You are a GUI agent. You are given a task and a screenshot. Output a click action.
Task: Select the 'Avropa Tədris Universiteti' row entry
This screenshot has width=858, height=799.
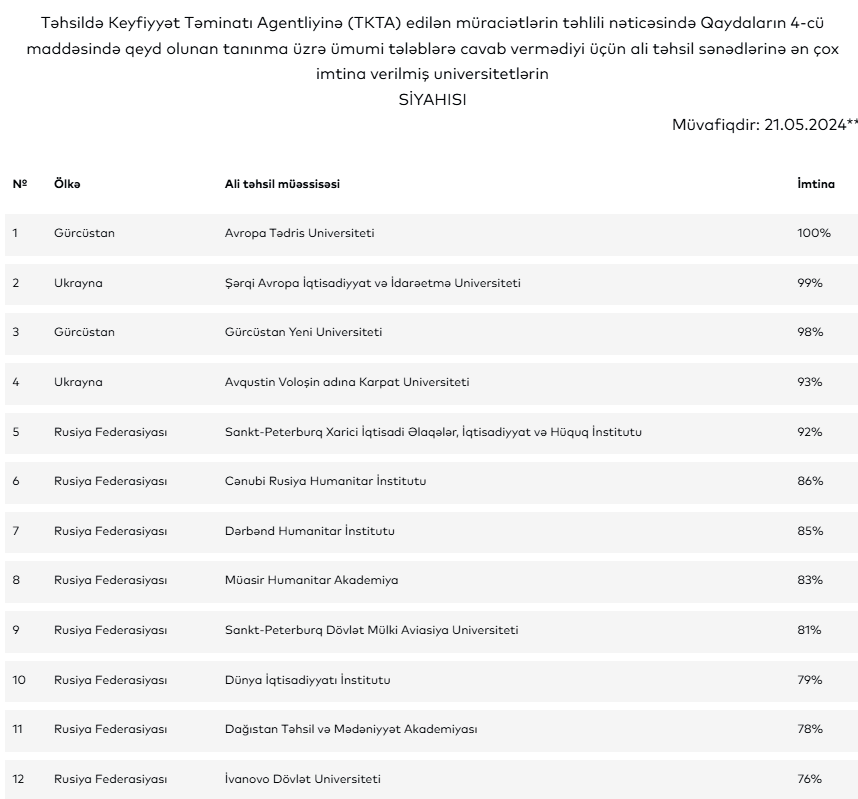[x=299, y=233]
